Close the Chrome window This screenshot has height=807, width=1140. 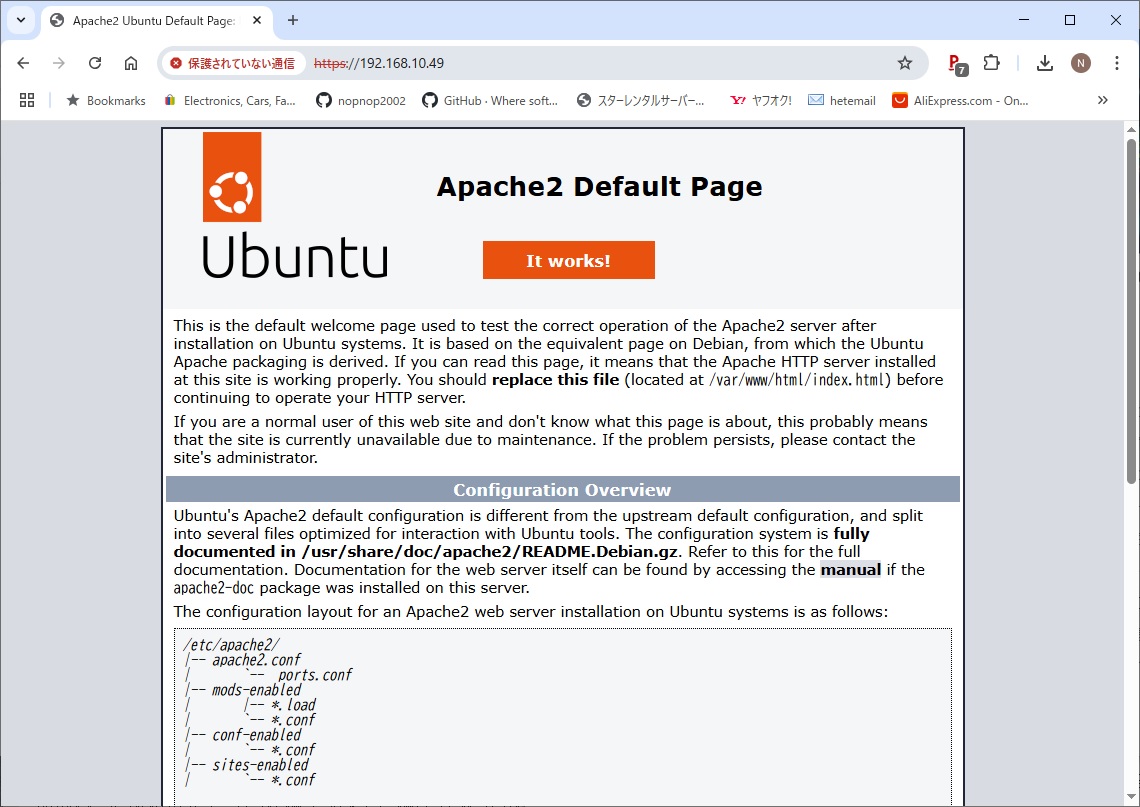(x=1116, y=20)
